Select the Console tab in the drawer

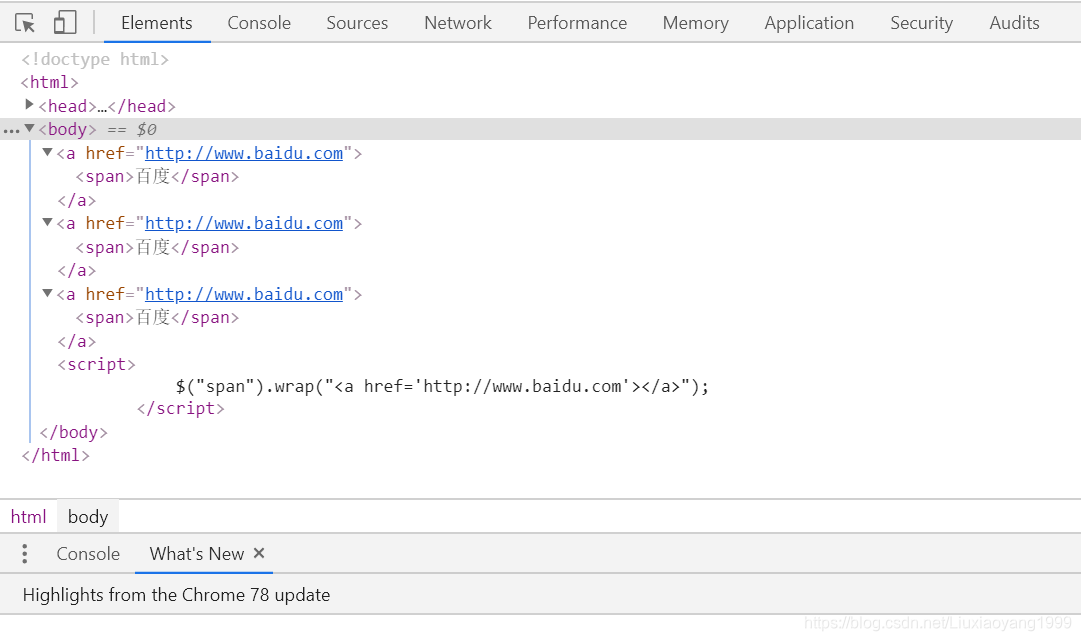pyautogui.click(x=88, y=554)
